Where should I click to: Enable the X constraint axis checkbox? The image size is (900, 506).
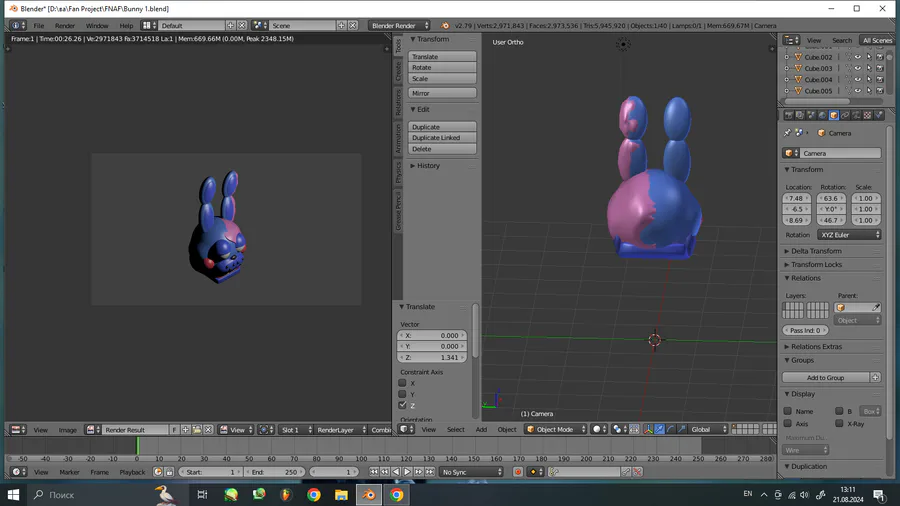point(402,383)
